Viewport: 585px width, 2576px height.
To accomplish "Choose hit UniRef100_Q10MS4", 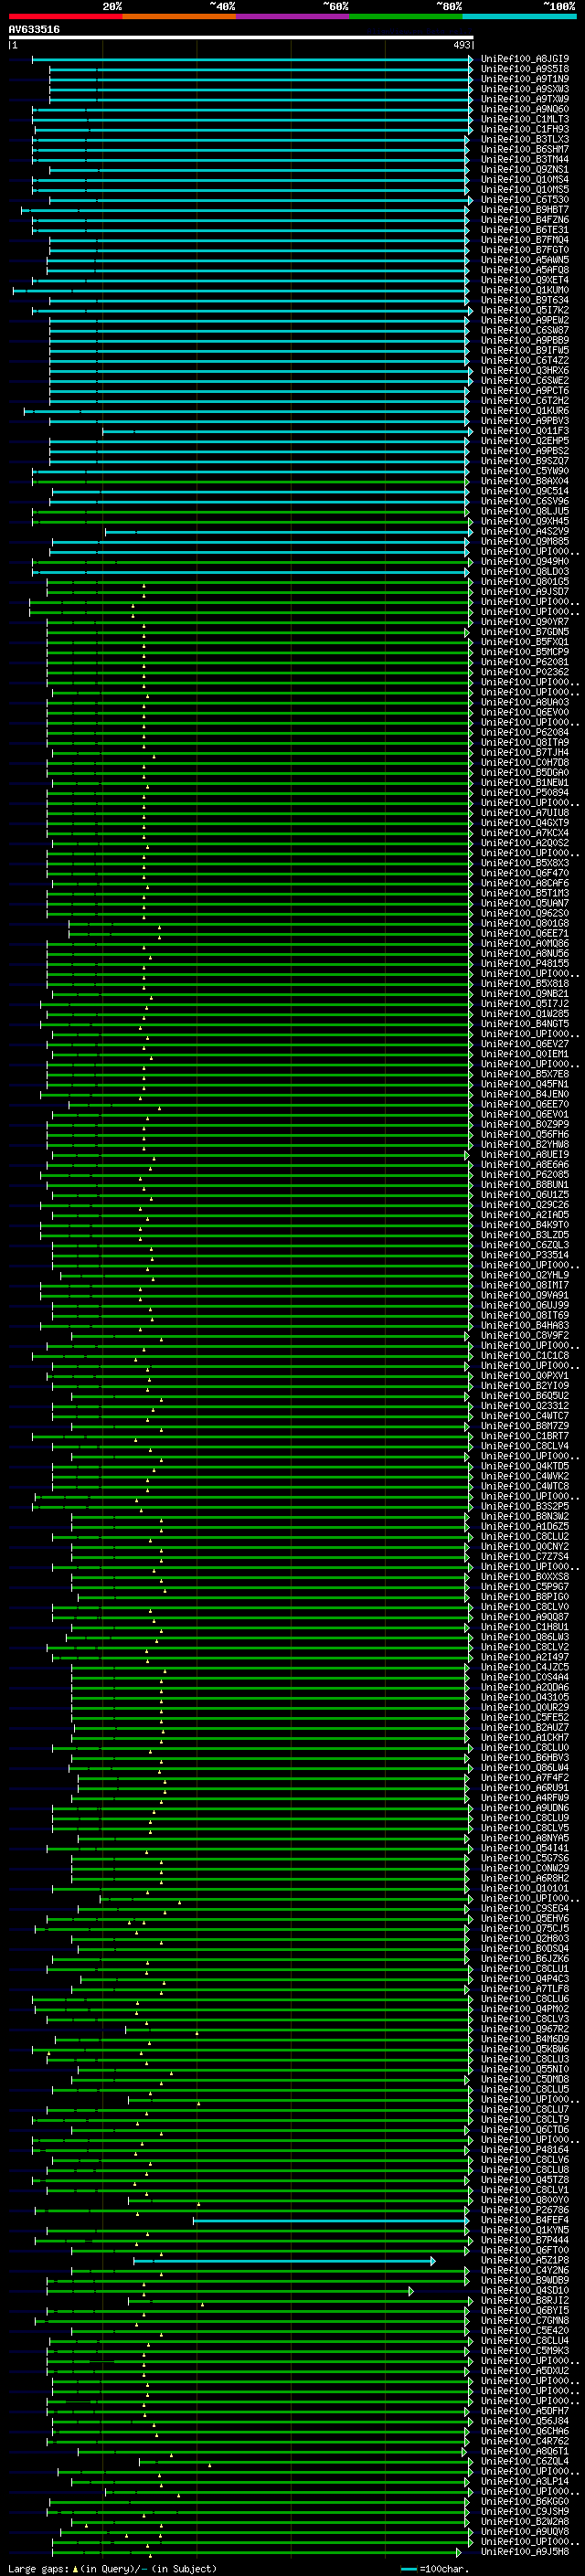I will [525, 180].
